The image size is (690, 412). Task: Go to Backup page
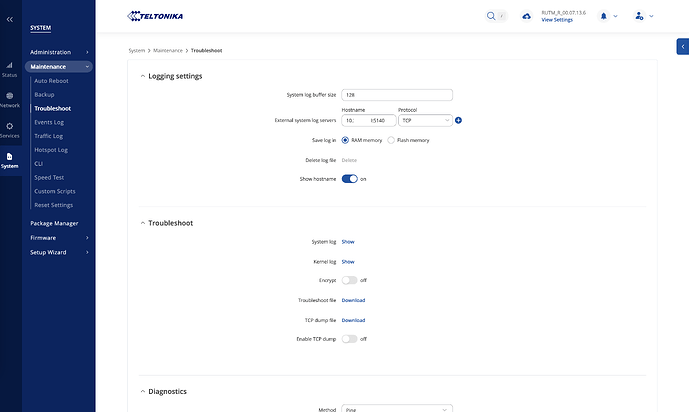click(44, 95)
